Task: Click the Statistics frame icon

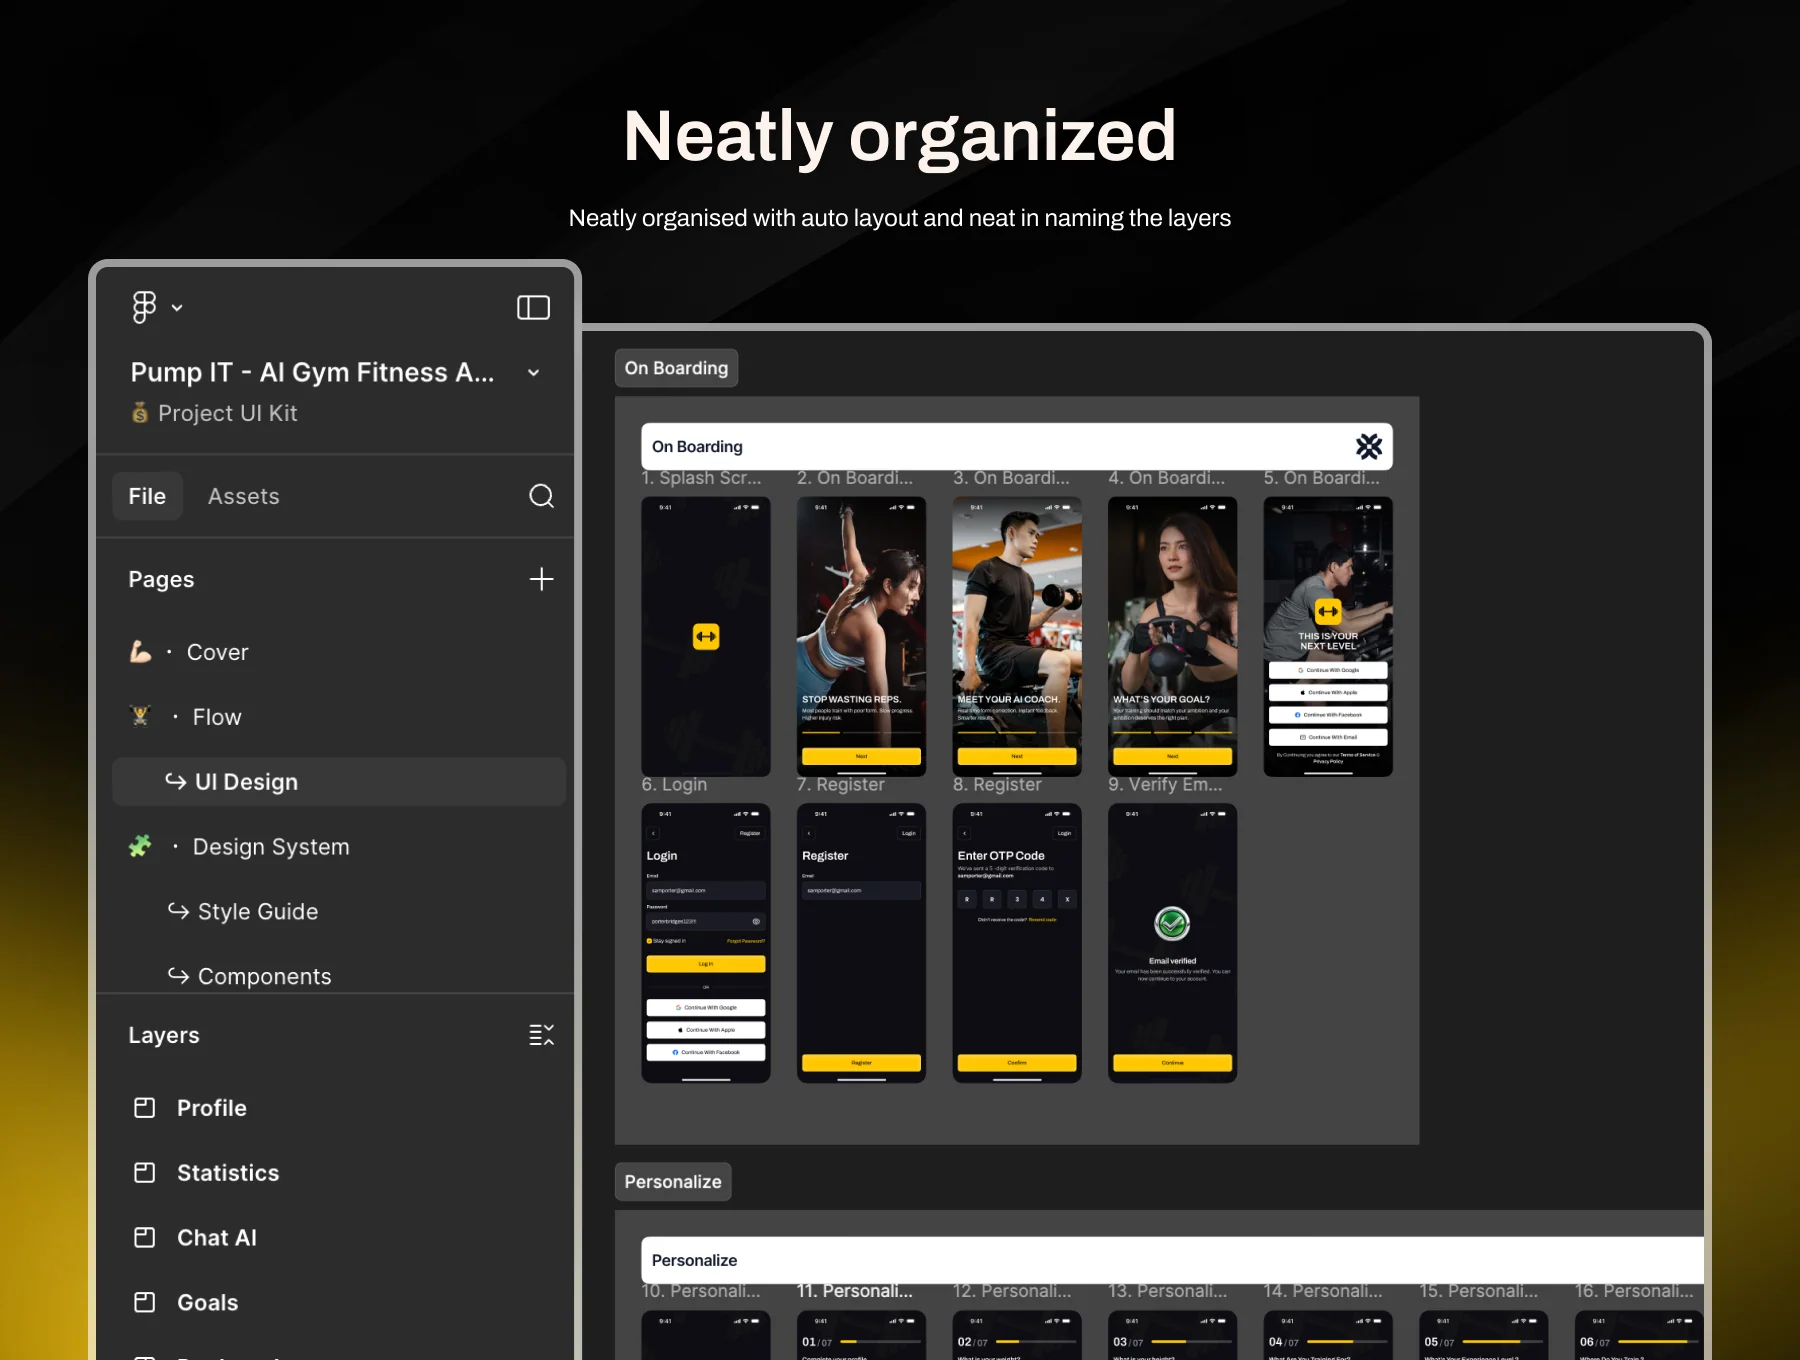Action: pyautogui.click(x=145, y=1173)
